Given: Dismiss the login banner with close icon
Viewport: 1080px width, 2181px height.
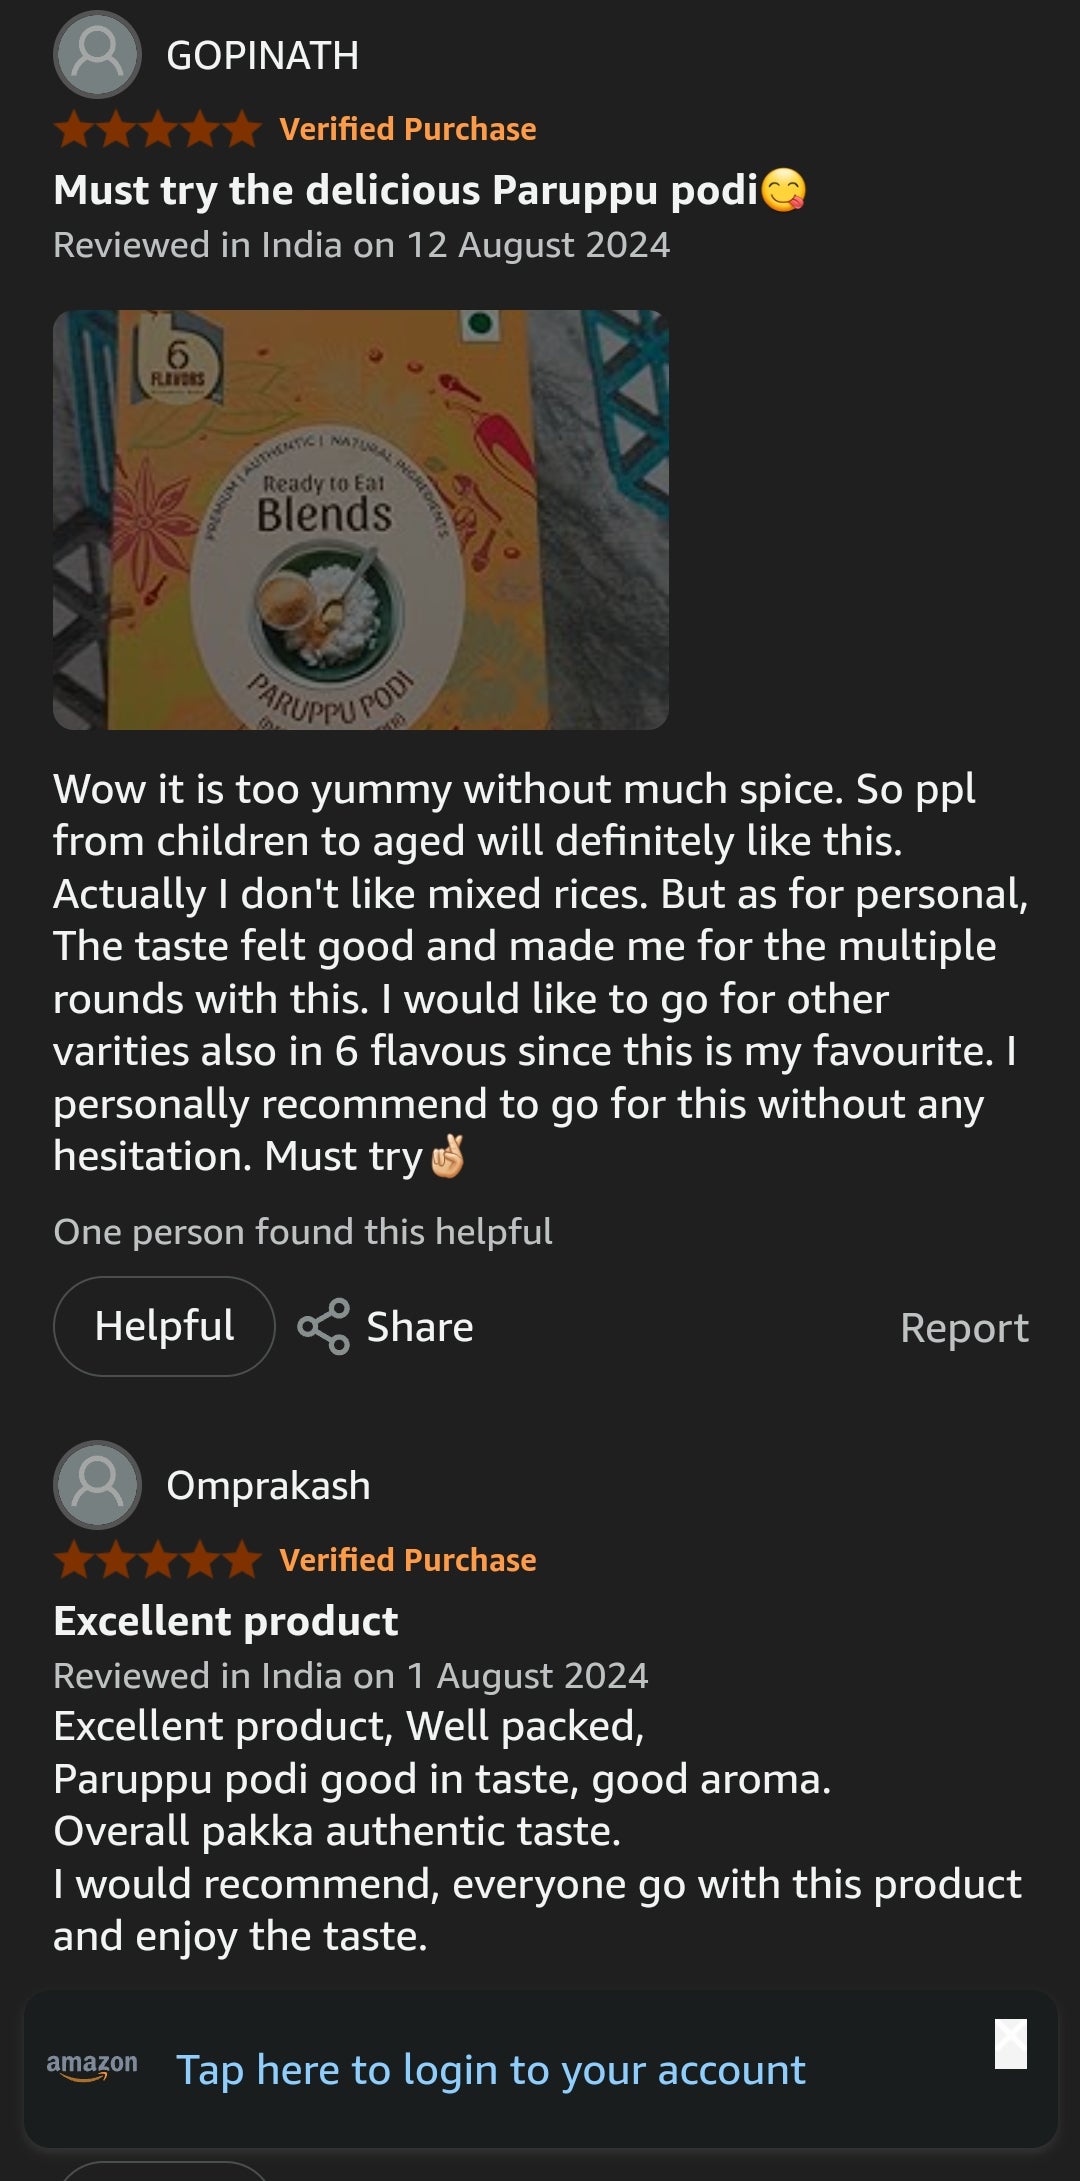Looking at the screenshot, I should 1010,2043.
